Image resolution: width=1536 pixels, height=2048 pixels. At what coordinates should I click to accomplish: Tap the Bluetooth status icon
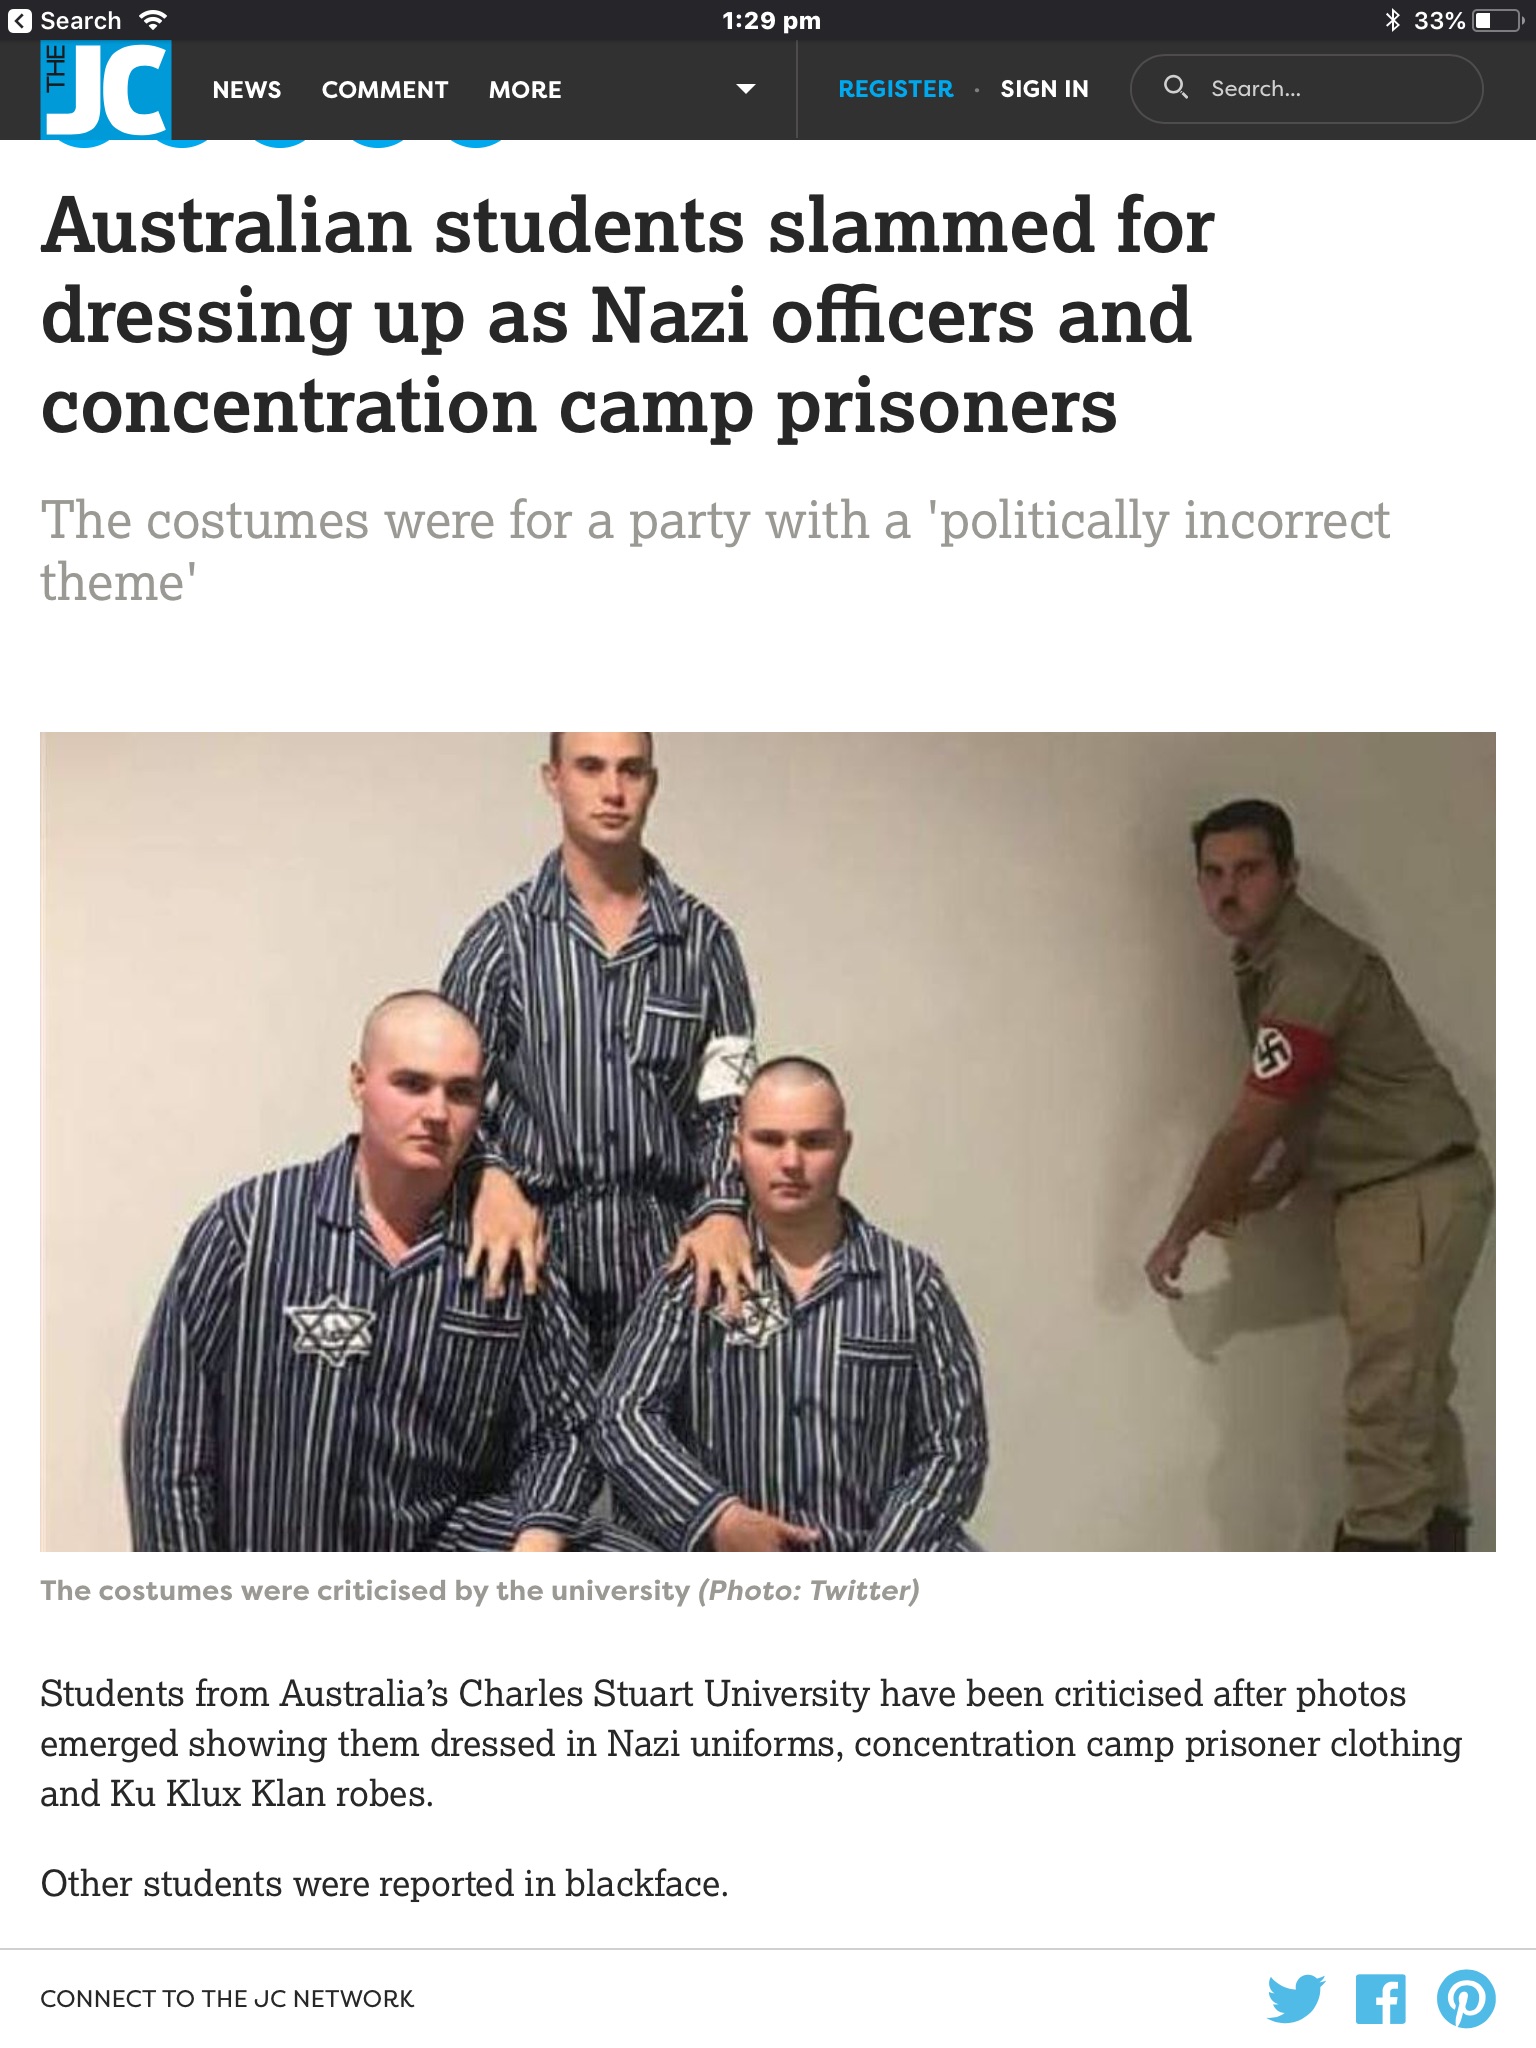[1392, 20]
